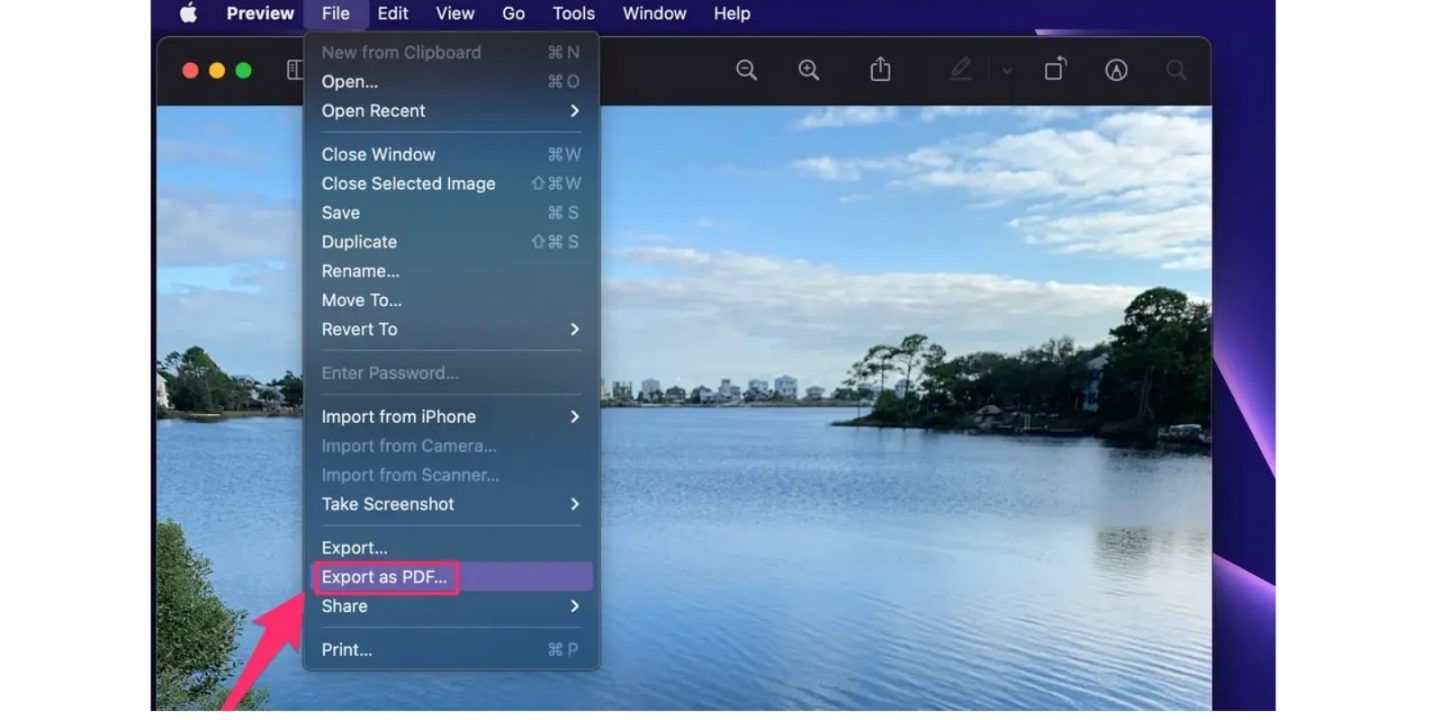Screen dimensions: 1440x720
Task: Open the highlight dropdown chevron in toolbar
Action: coord(1007,71)
